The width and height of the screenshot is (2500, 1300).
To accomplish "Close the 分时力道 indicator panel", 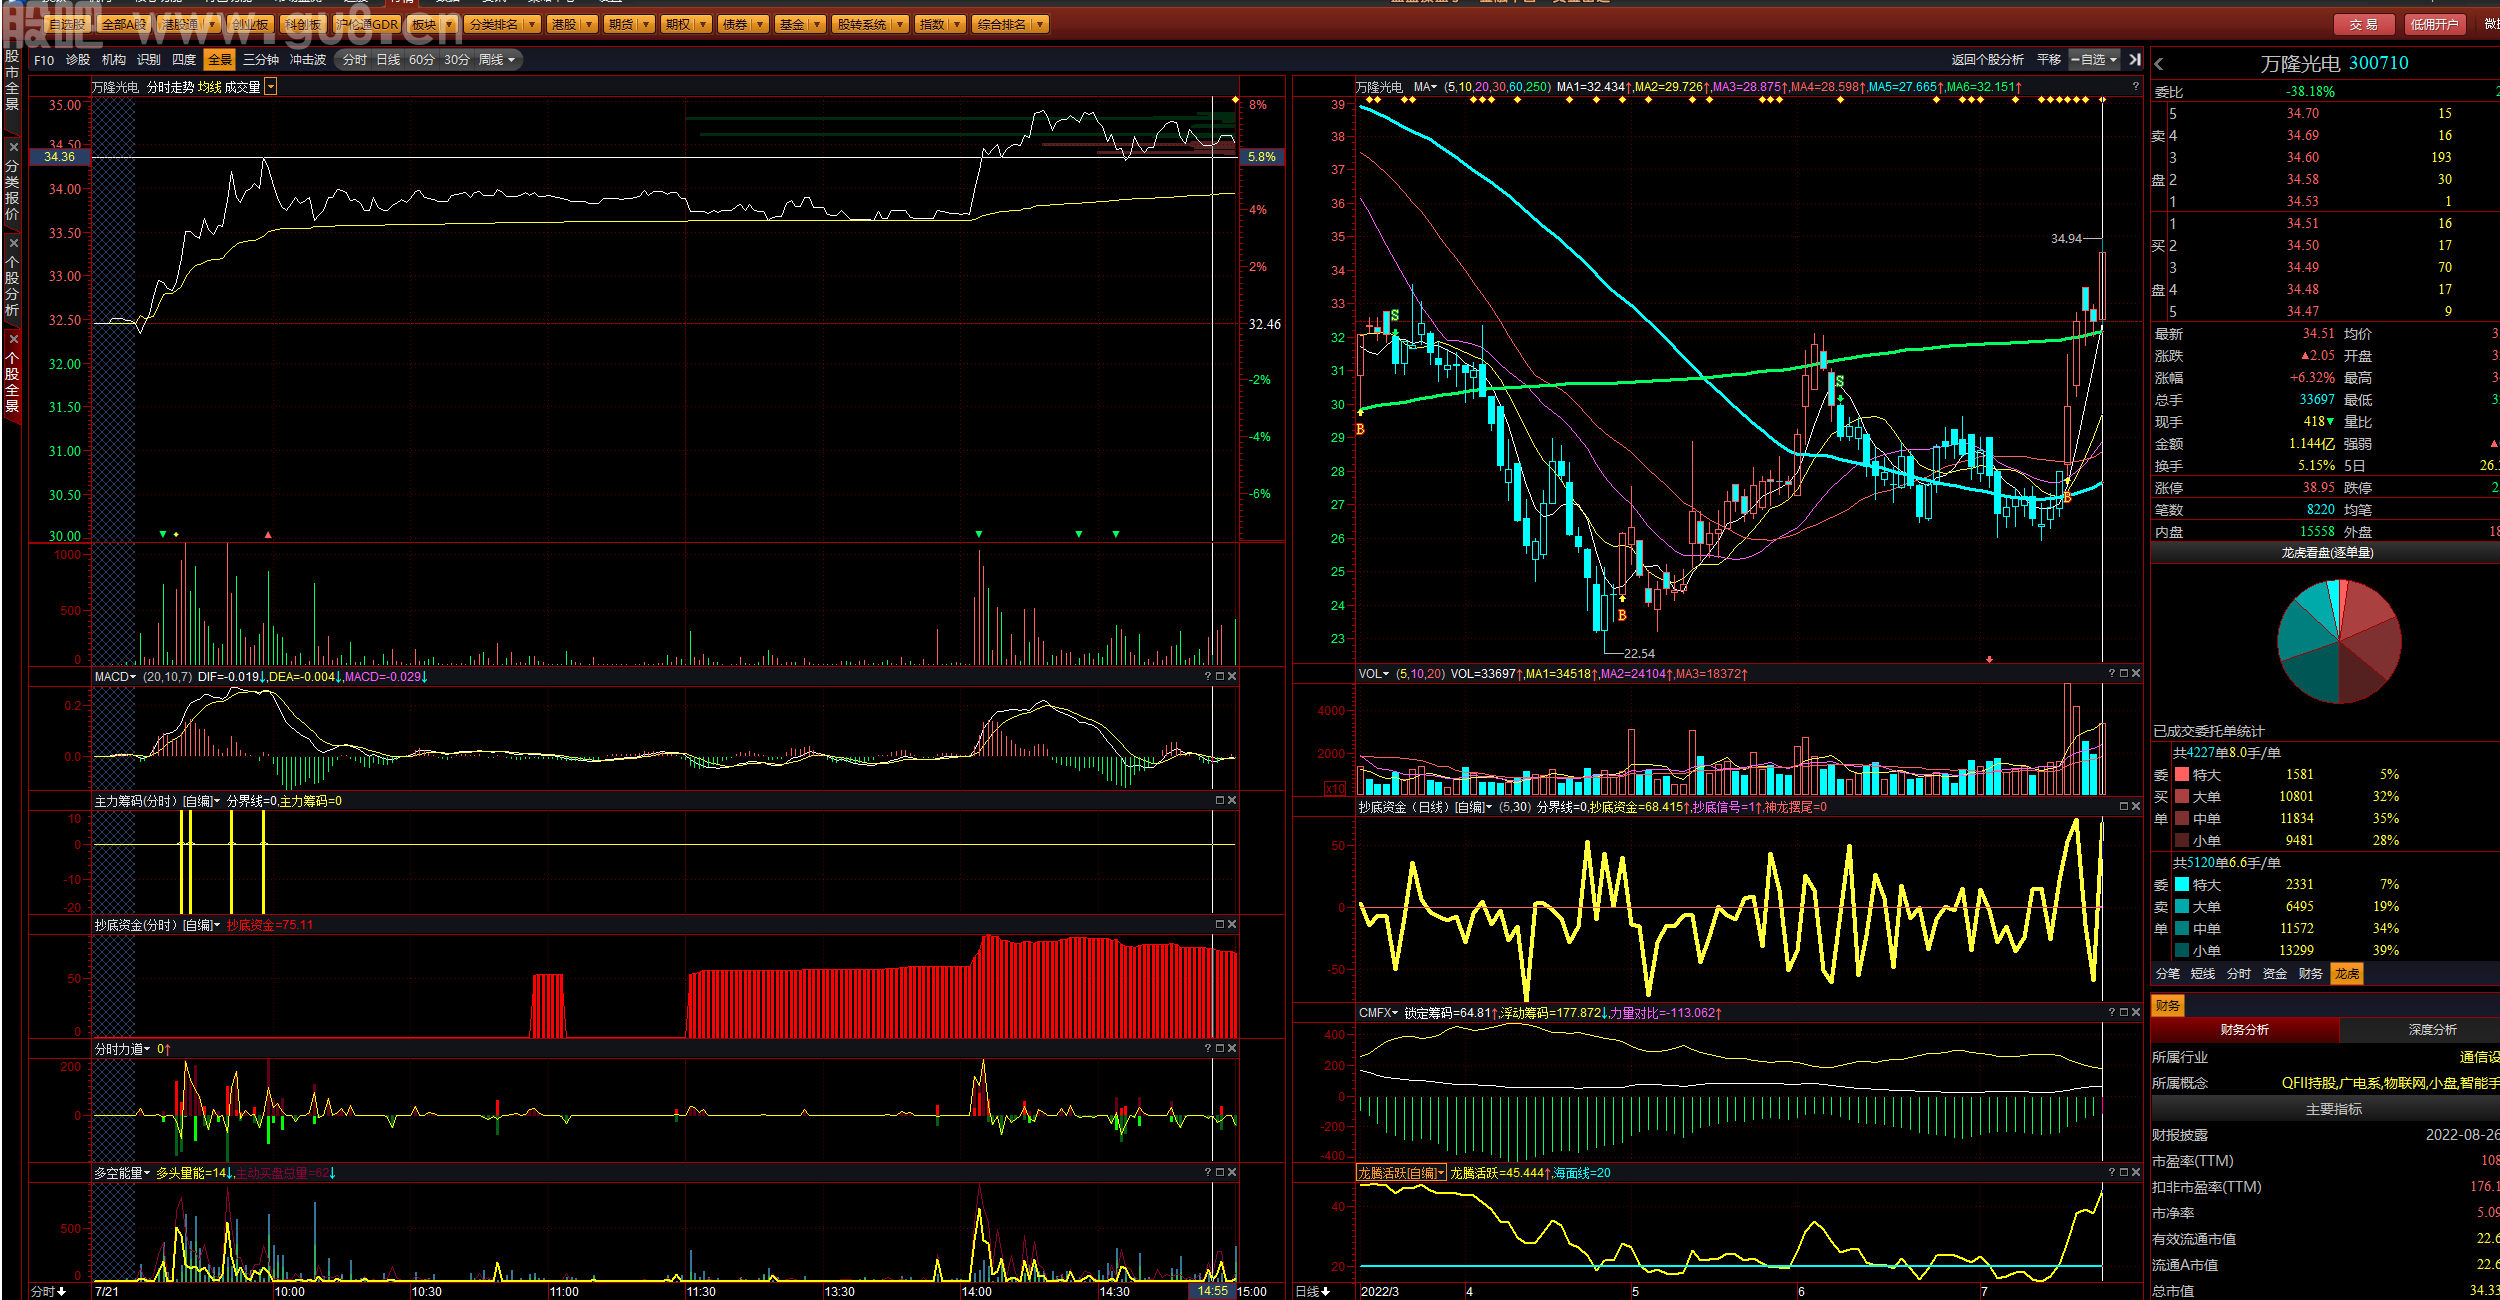I will (1232, 1049).
